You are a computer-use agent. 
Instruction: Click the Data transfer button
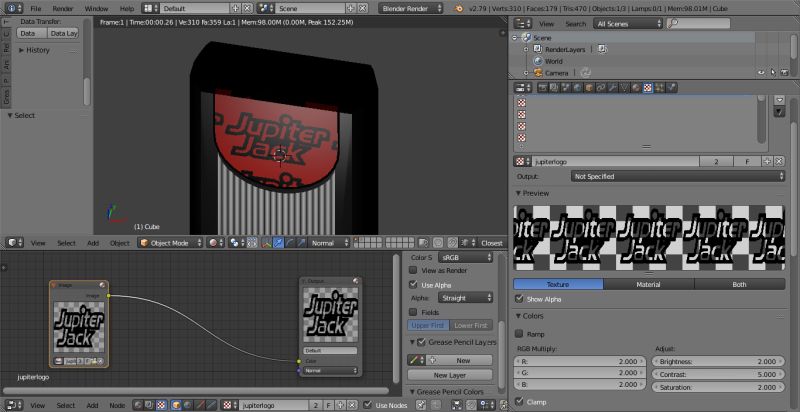[32, 33]
